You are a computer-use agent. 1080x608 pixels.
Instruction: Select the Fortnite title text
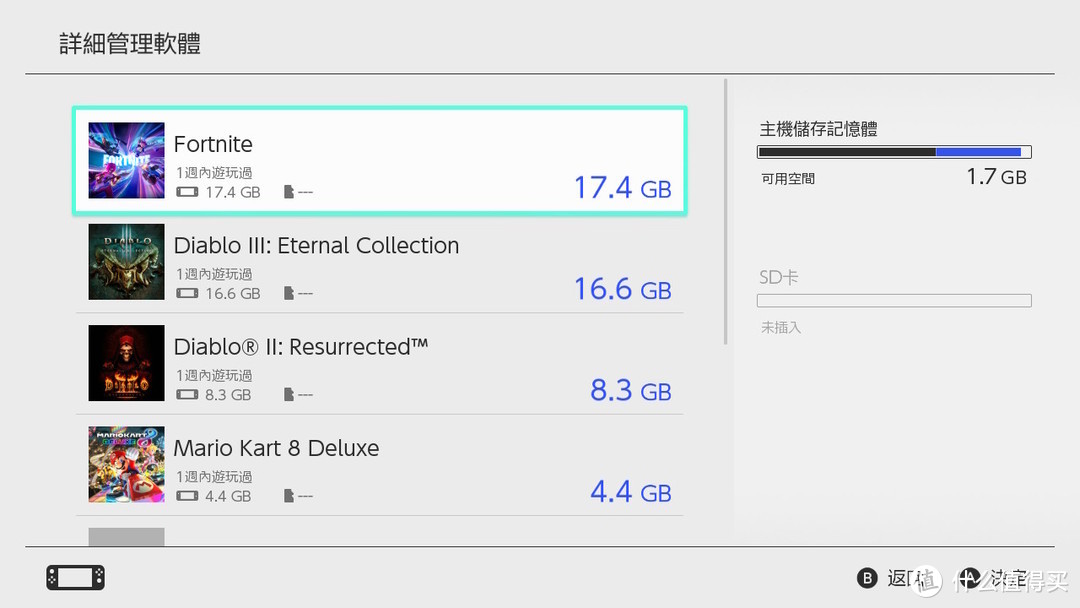click(x=213, y=144)
